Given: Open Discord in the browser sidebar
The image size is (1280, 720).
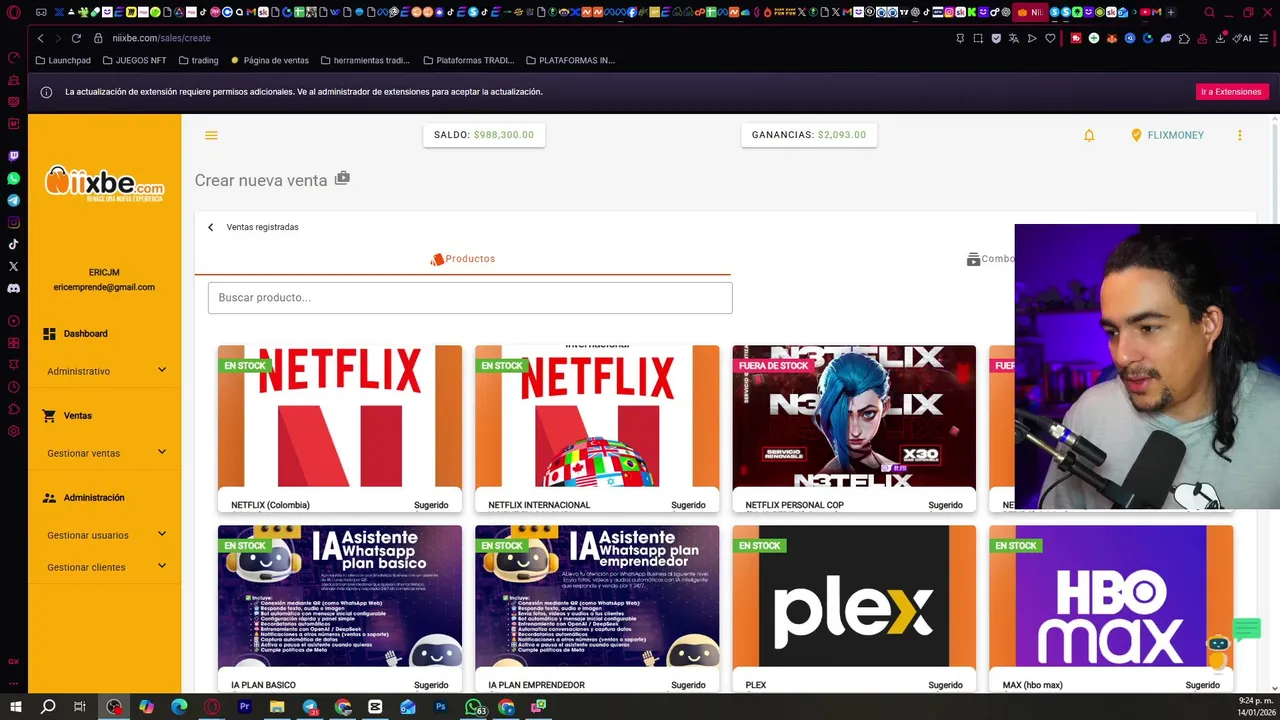Looking at the screenshot, I should (13, 288).
